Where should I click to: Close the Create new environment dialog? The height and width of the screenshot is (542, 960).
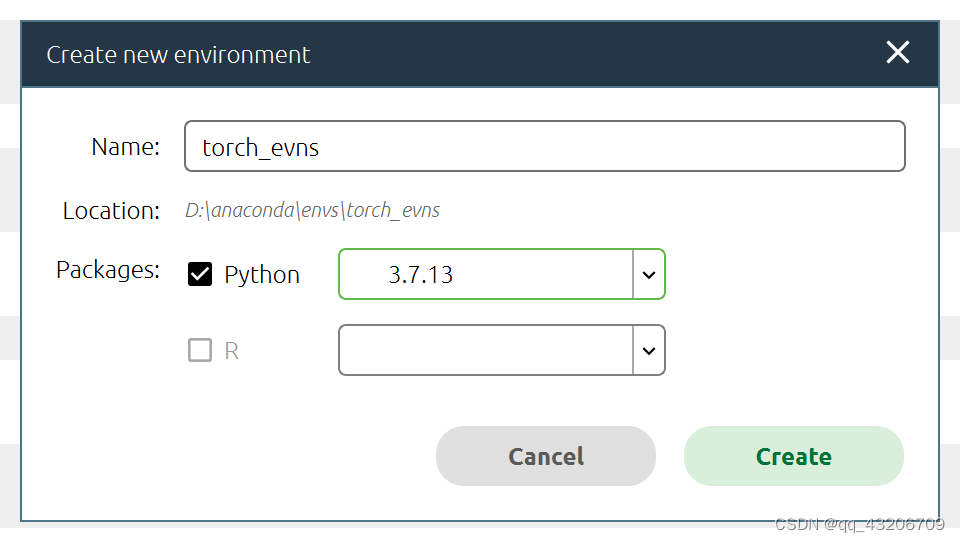tap(898, 52)
